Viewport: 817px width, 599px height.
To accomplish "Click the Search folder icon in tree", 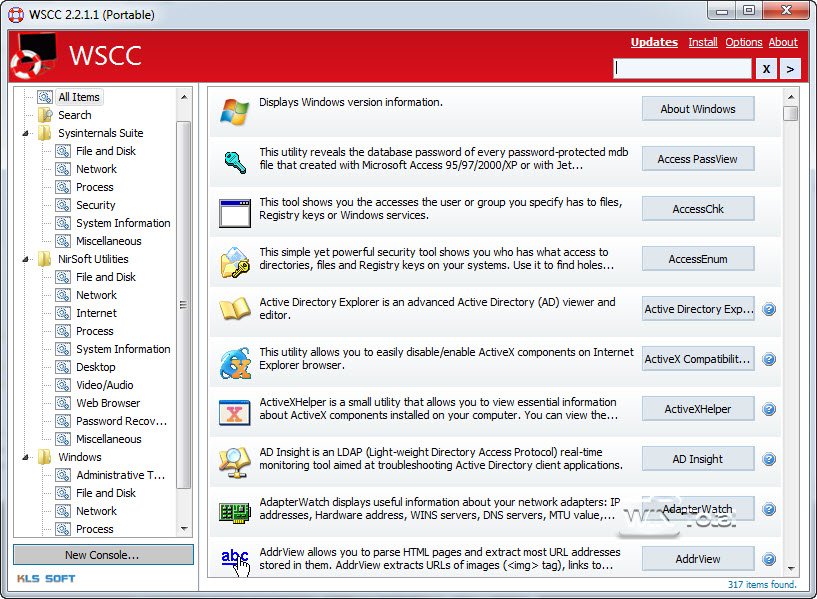I will click(45, 115).
